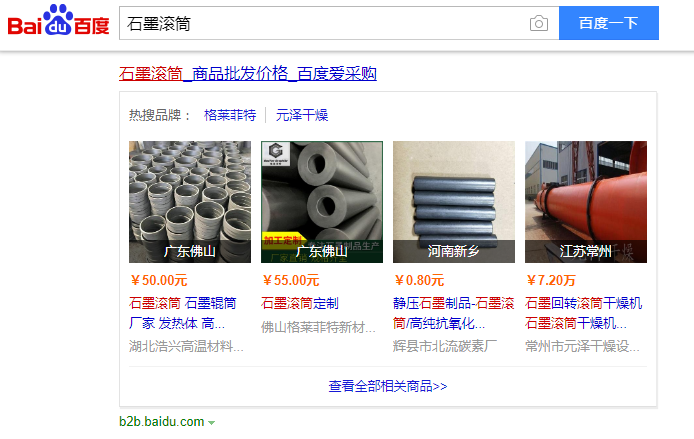
Task: Click the 石墨滚筒 石墨辊筒 厂家 product title
Action: (x=183, y=313)
